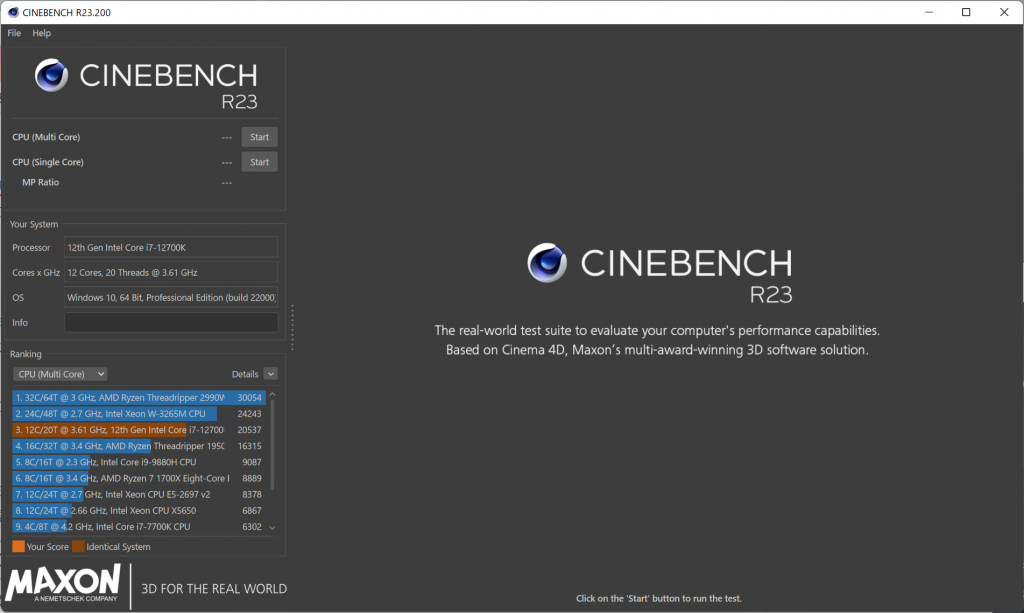Select ranking row Intel Core i7-7700K CPU
Screen dimensions: 1024x613
coord(138,527)
